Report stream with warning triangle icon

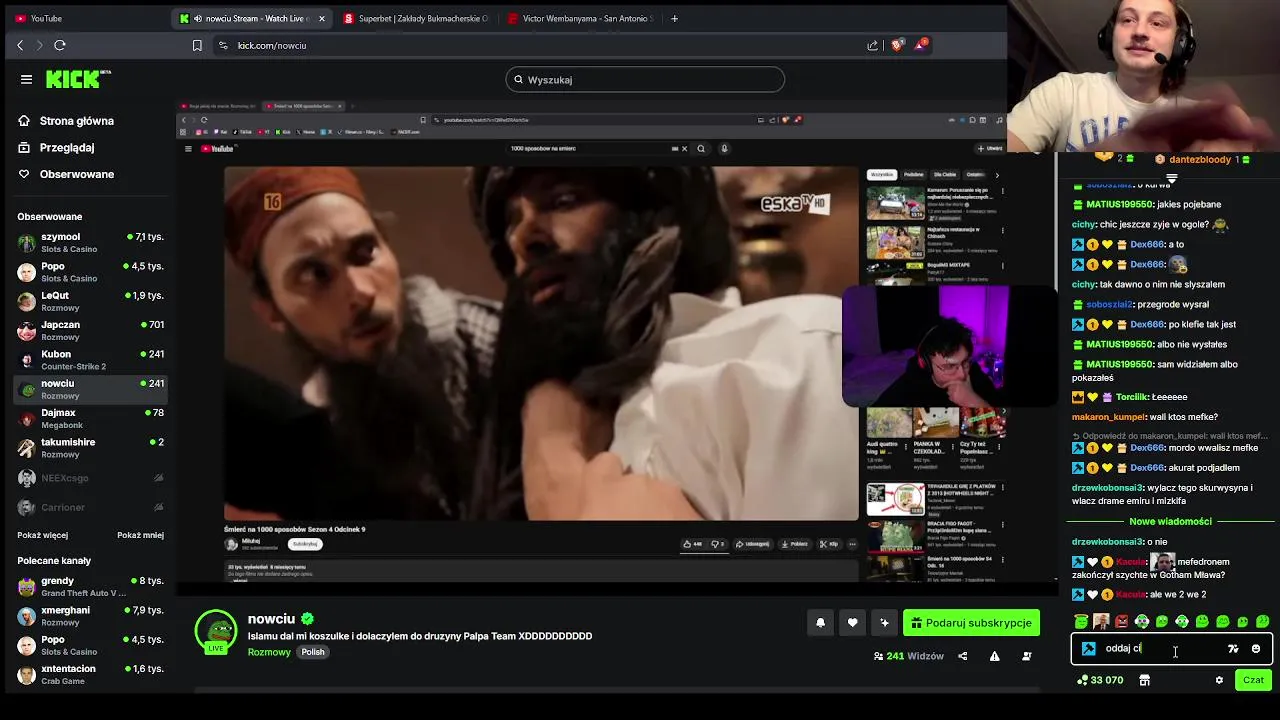[x=994, y=656]
